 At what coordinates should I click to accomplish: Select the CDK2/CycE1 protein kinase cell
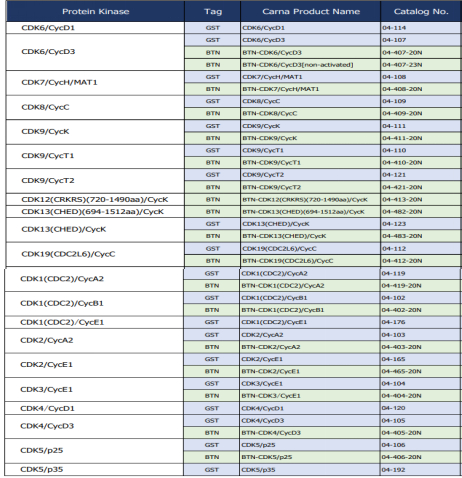pos(94,365)
